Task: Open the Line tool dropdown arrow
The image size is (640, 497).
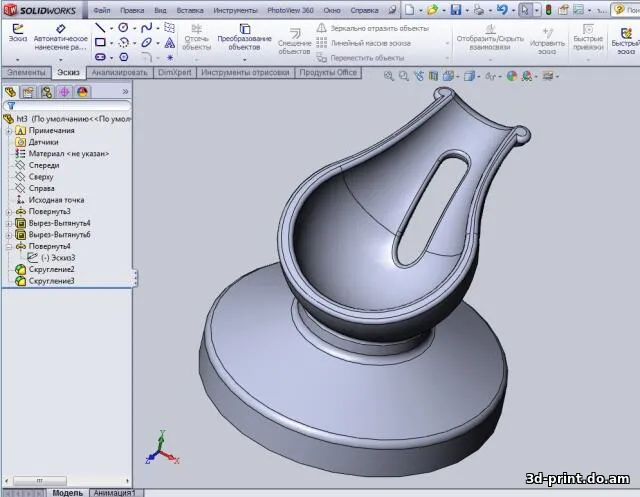Action: pos(111,29)
